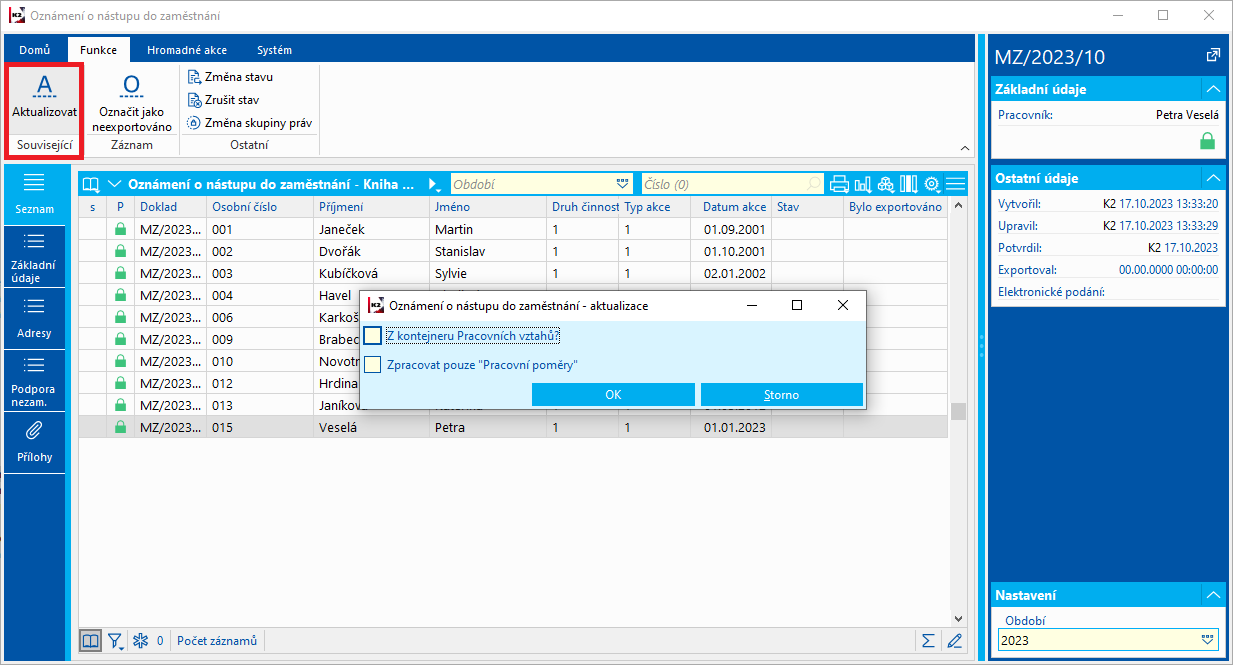
Task: Open the Období filter dropdown above the list
Action: click(x=622, y=184)
